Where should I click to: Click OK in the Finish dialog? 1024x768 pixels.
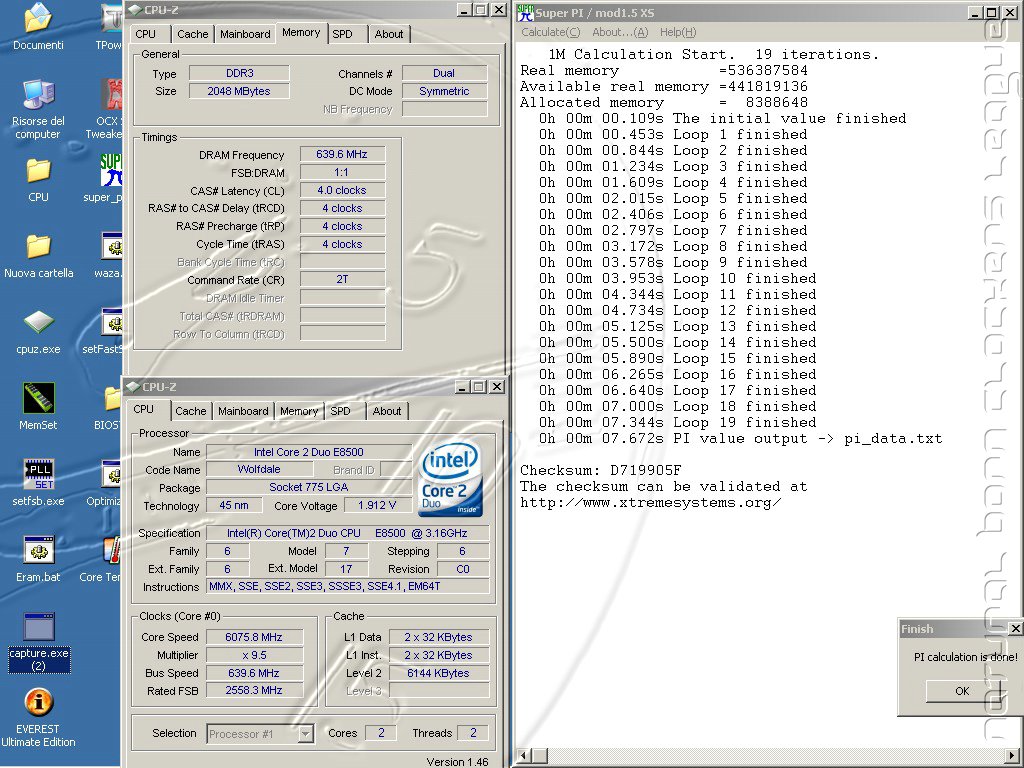962,690
